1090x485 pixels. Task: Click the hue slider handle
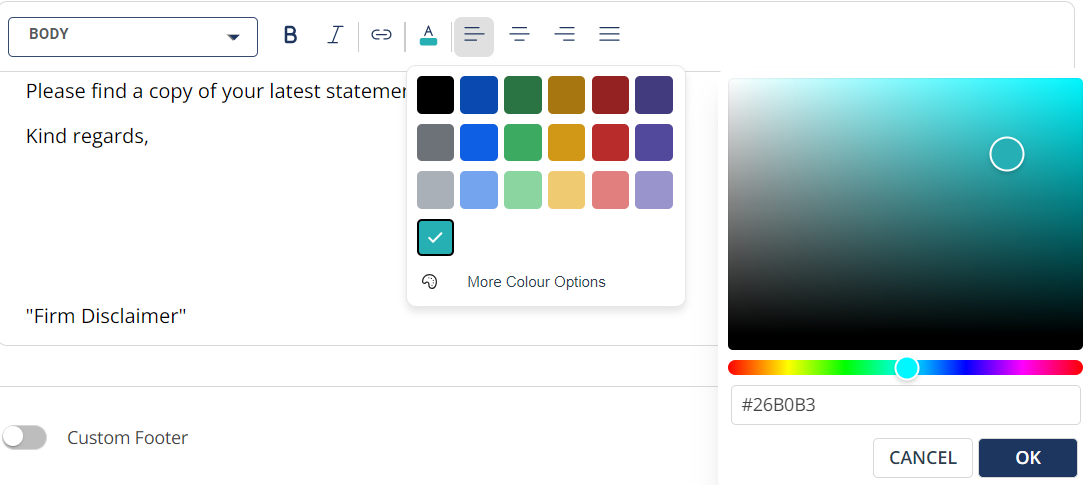point(907,367)
